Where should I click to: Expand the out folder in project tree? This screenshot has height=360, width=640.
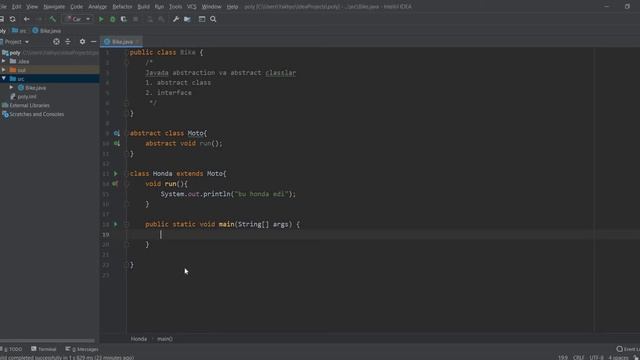click(x=4, y=70)
